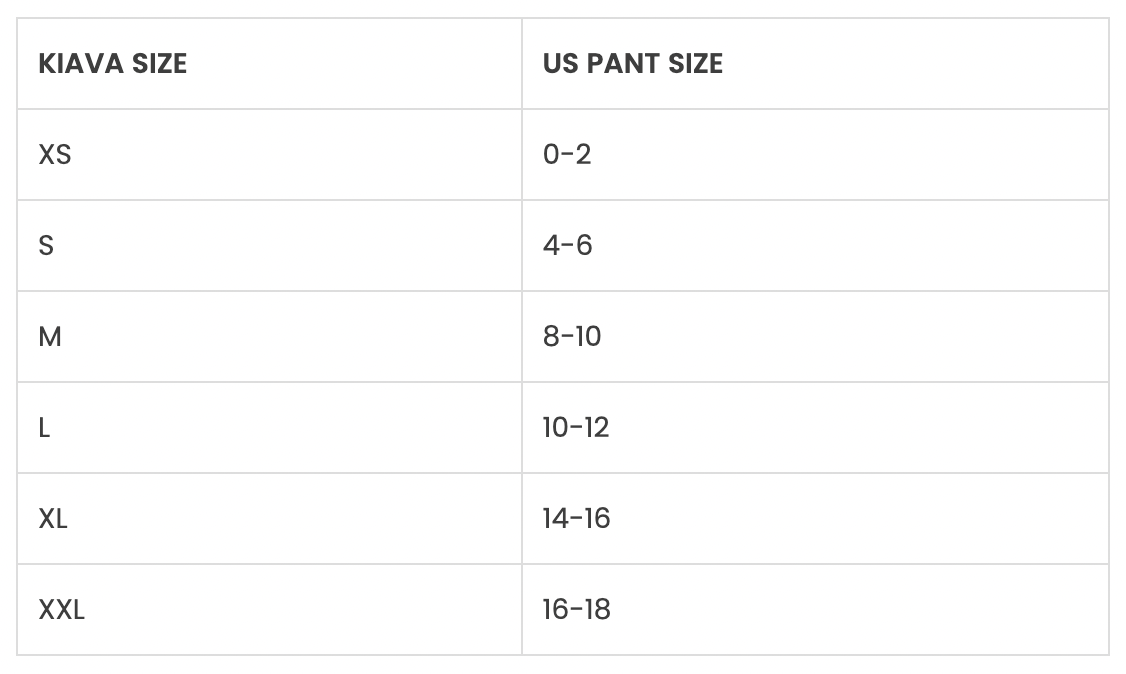Select the 0-2 pant size cell
The image size is (1126, 674).
click(567, 155)
